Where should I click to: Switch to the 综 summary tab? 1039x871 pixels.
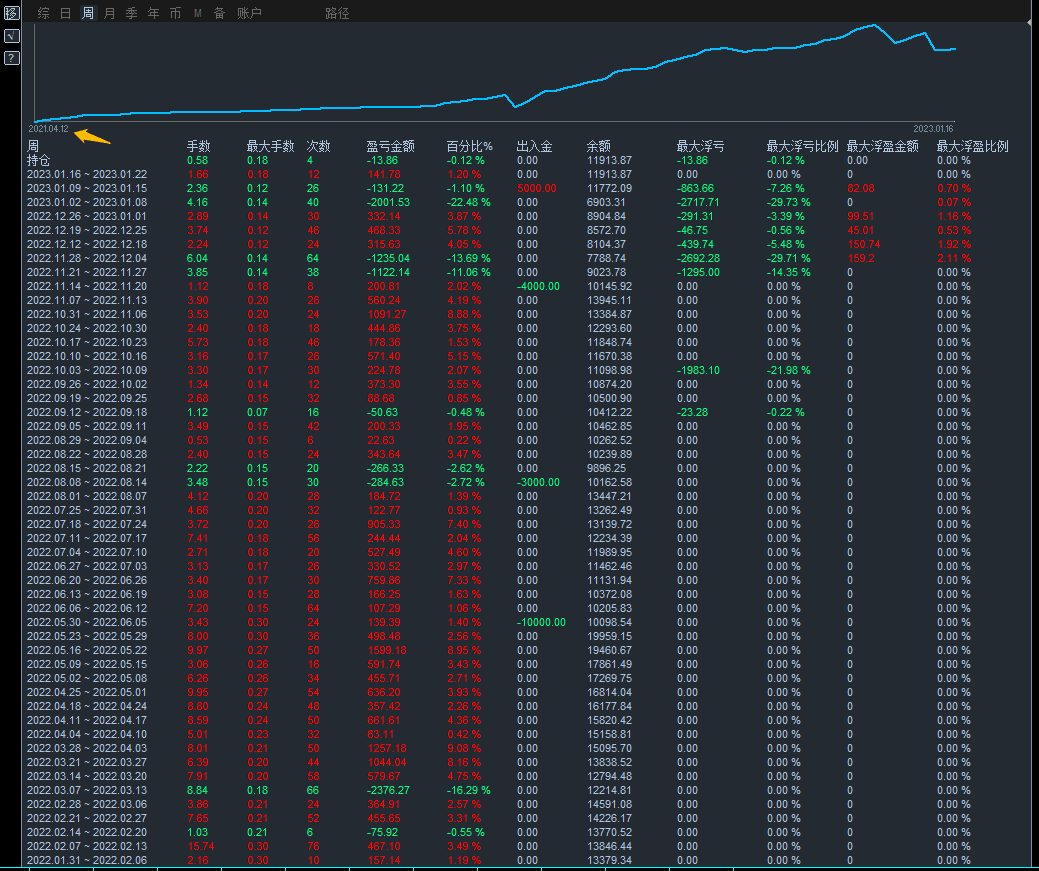coord(44,13)
